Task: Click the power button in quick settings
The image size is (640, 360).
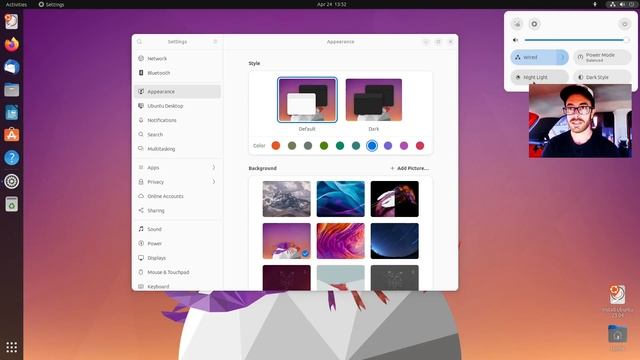Action: [624, 24]
